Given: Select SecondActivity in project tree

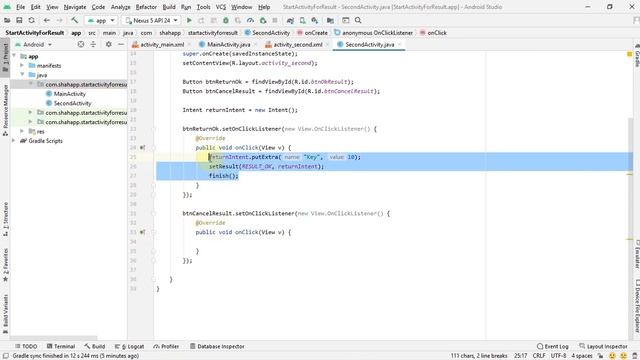Looking at the screenshot, I should click(x=73, y=103).
